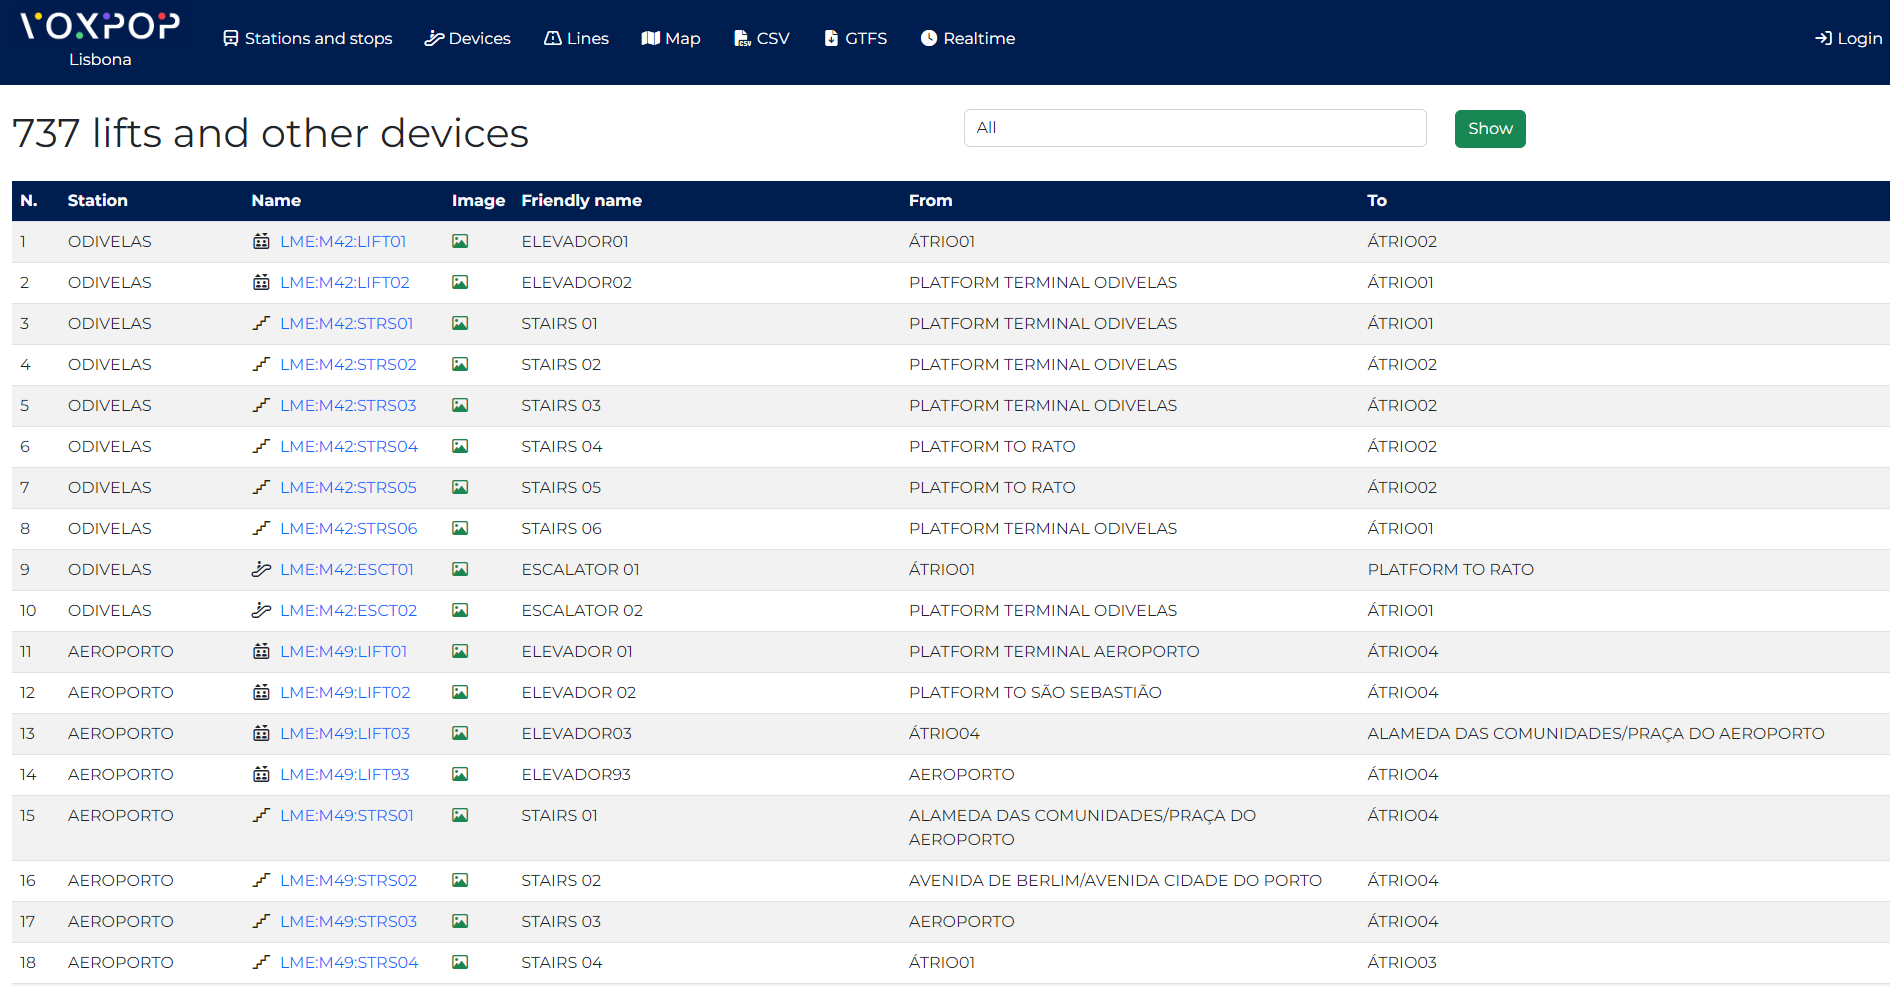
Task: Open device link LME:M49:LIFT01
Action: pos(343,651)
